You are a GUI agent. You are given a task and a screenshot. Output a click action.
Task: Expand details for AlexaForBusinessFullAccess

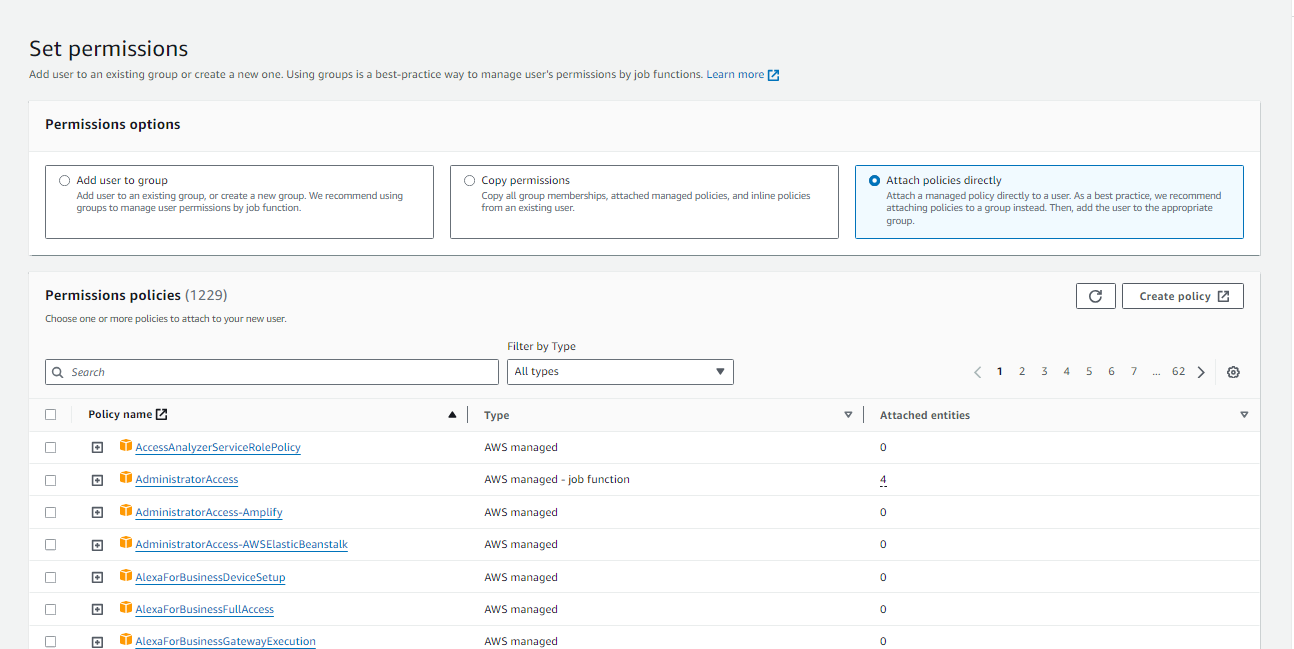[97, 608]
